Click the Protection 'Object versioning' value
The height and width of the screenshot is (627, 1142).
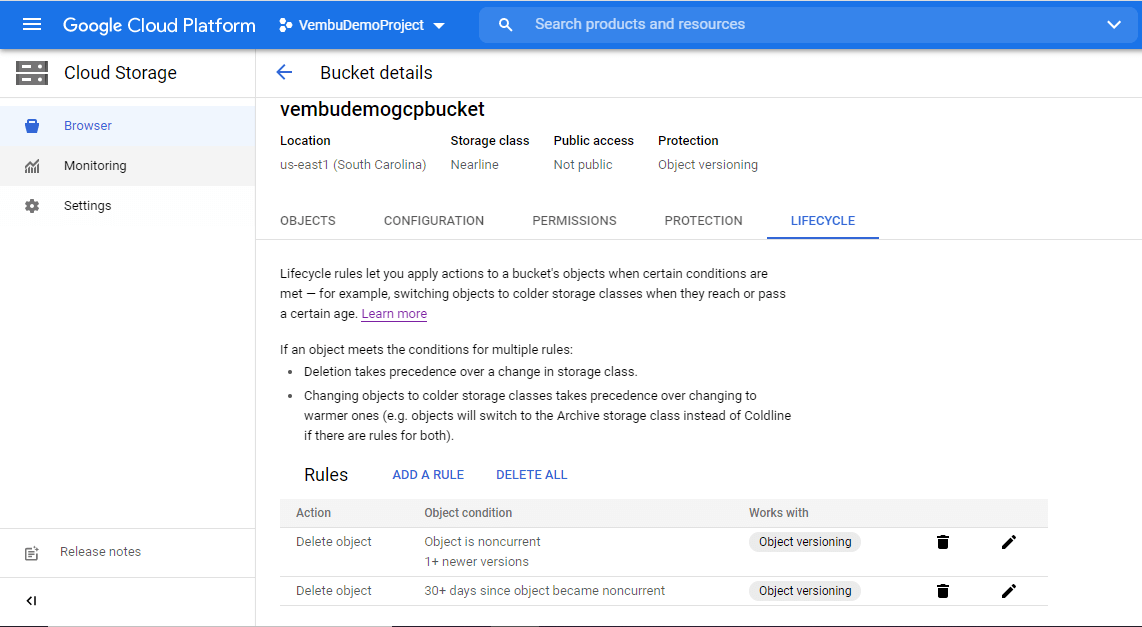[708, 165]
